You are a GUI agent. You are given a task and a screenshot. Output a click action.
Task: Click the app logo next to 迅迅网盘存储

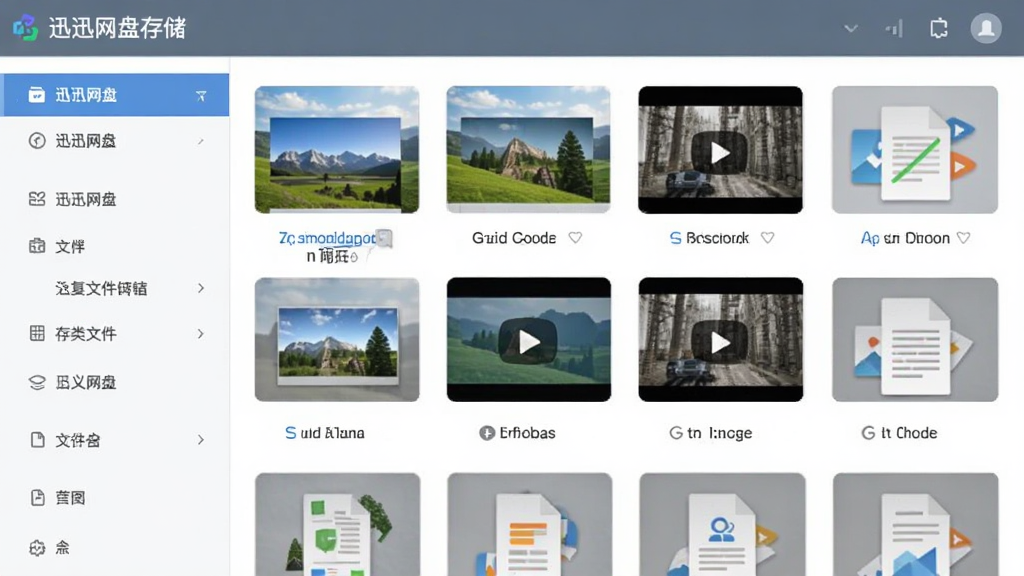[x=25, y=27]
